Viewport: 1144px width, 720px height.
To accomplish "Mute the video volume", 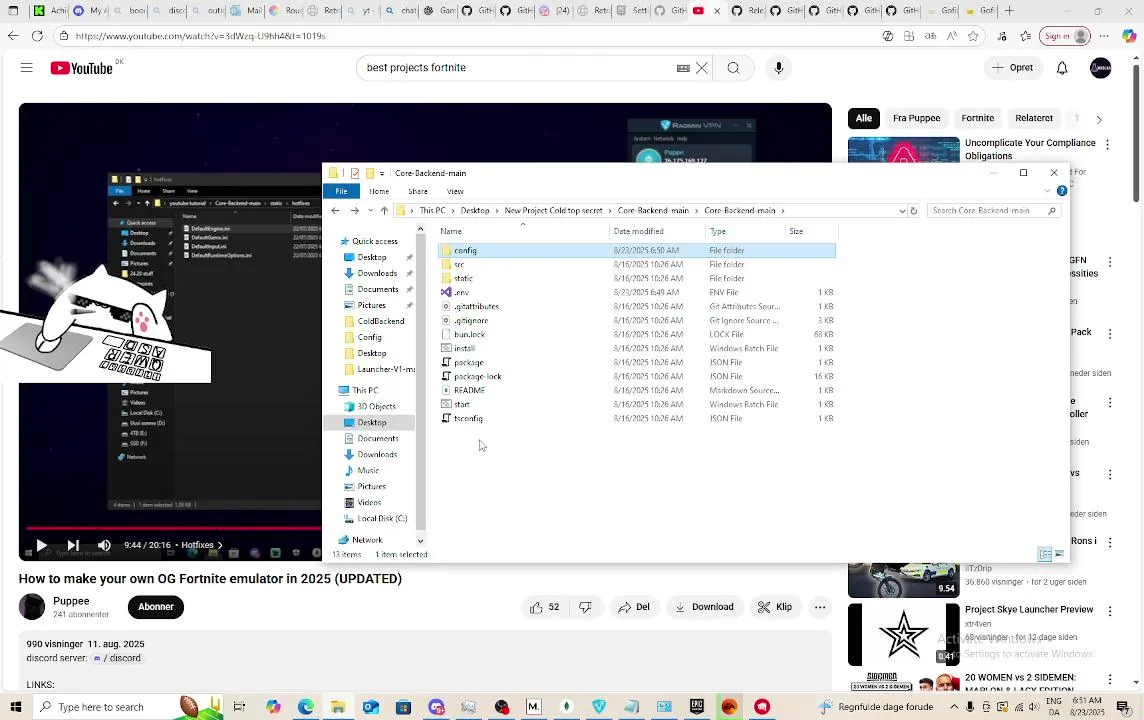I will [x=104, y=545].
